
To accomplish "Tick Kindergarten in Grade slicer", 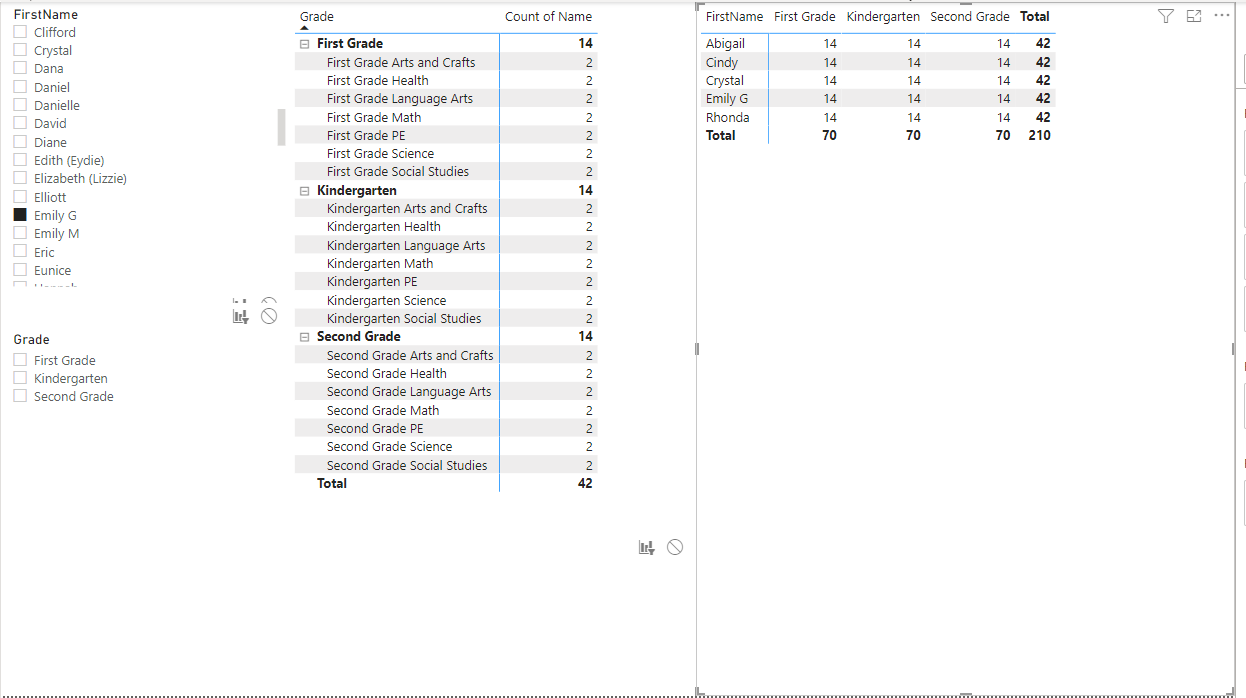I will pyautogui.click(x=20, y=378).
